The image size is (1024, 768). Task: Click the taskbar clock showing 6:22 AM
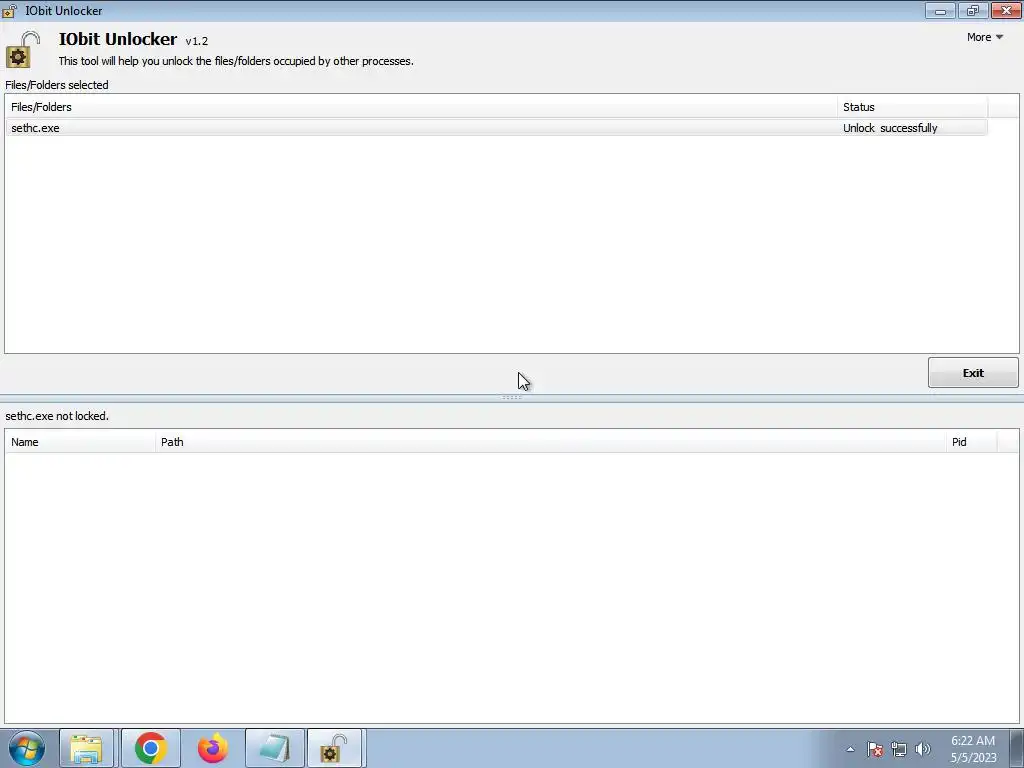coord(973,749)
